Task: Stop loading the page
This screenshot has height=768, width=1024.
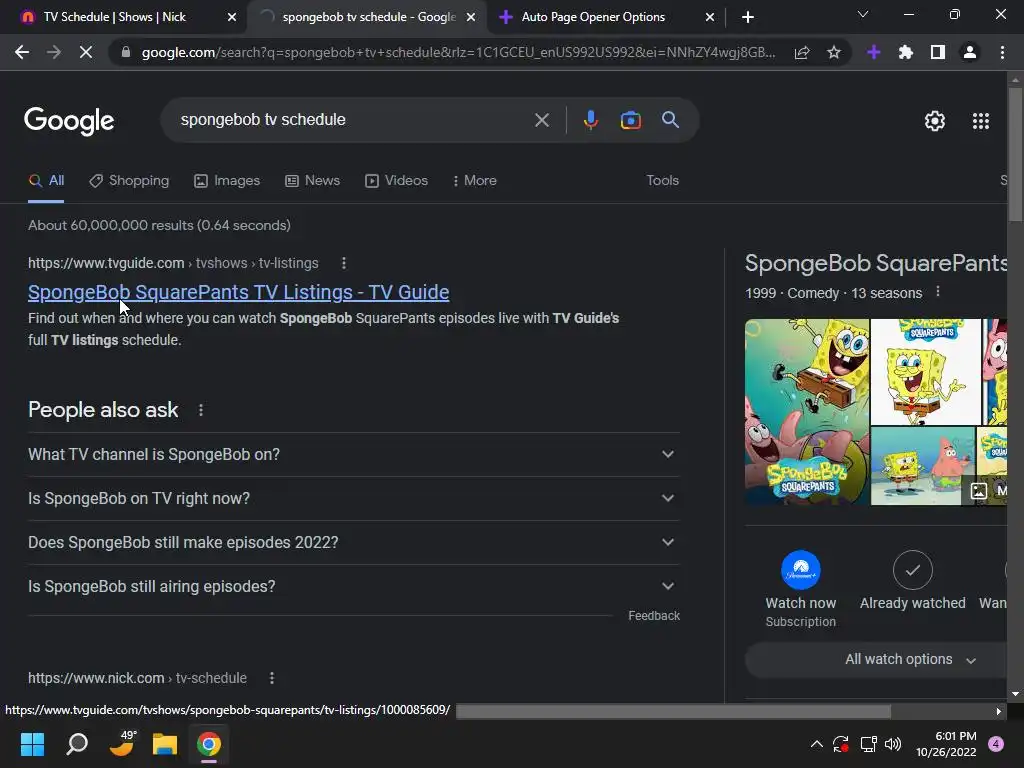Action: (x=86, y=52)
